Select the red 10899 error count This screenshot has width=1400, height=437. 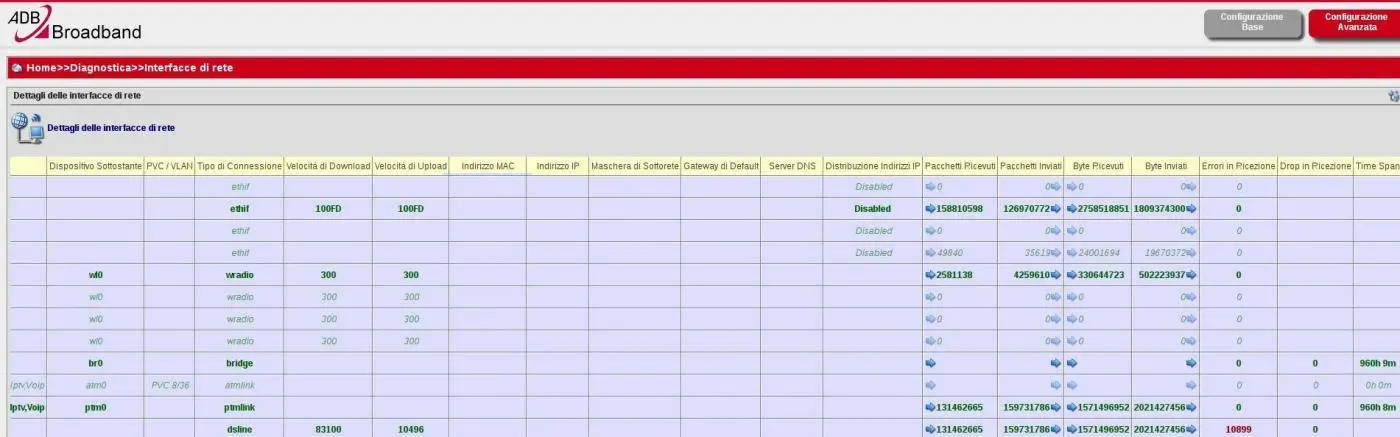1238,430
